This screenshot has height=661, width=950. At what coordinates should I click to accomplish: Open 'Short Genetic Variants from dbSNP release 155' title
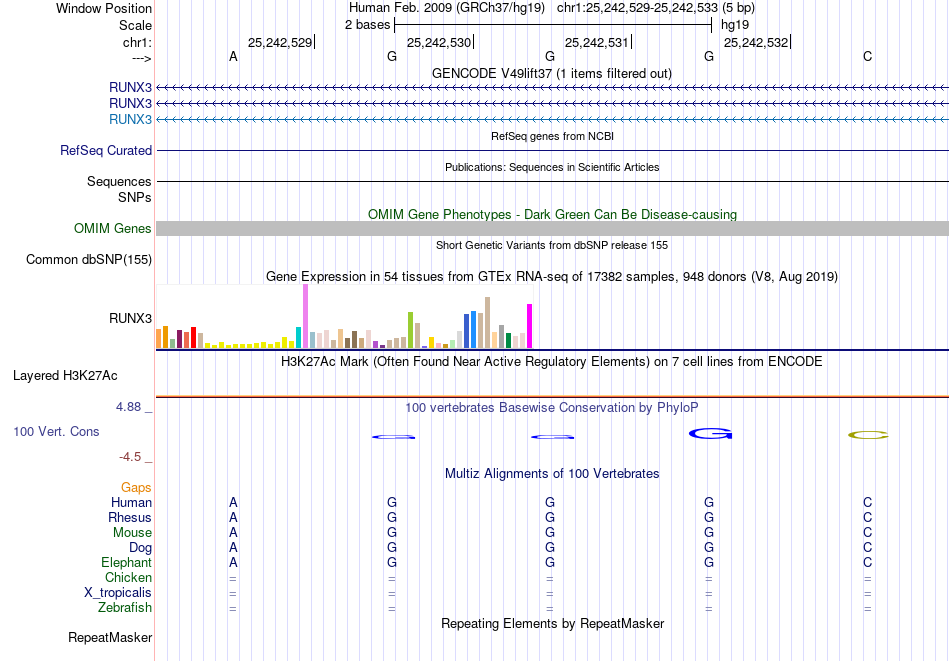coord(552,245)
